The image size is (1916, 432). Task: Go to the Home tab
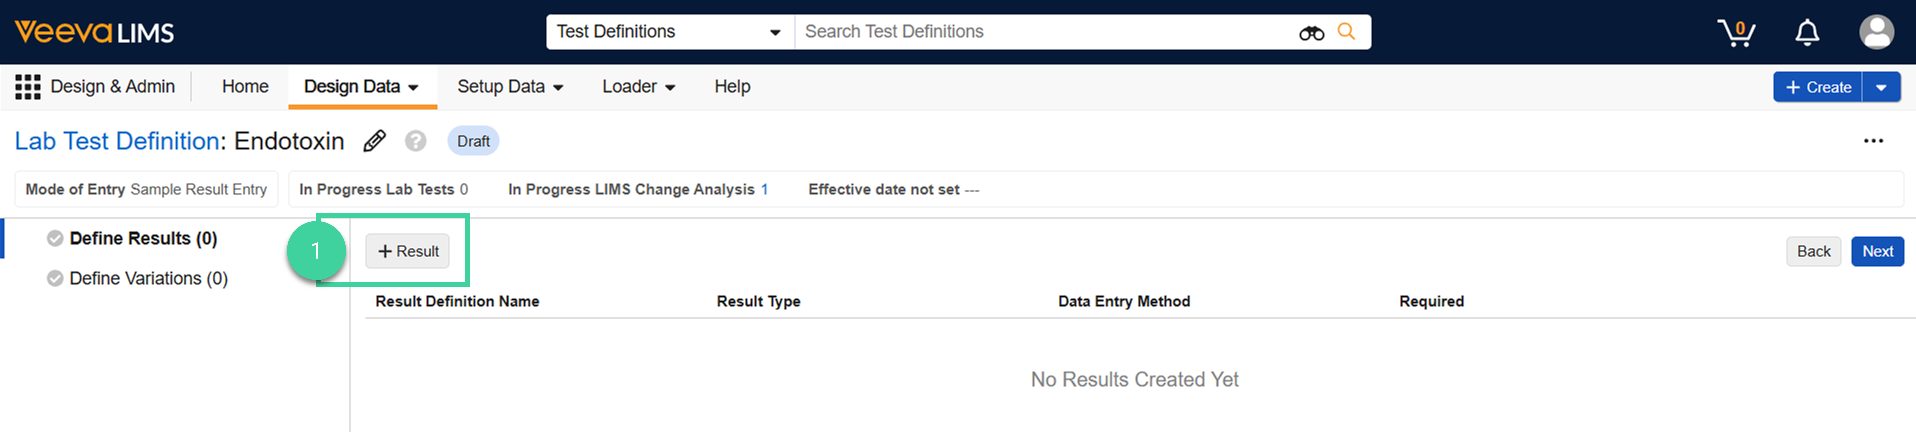[x=245, y=87]
